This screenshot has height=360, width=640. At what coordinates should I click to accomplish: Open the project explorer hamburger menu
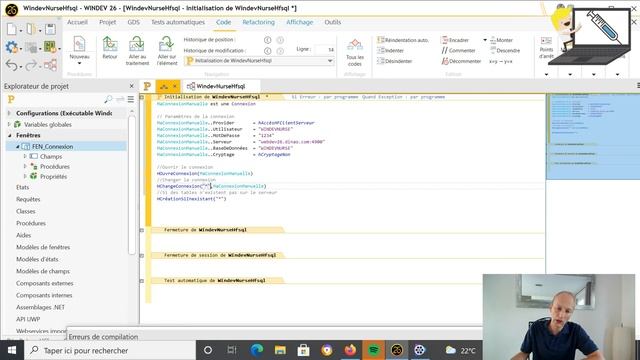[131, 99]
